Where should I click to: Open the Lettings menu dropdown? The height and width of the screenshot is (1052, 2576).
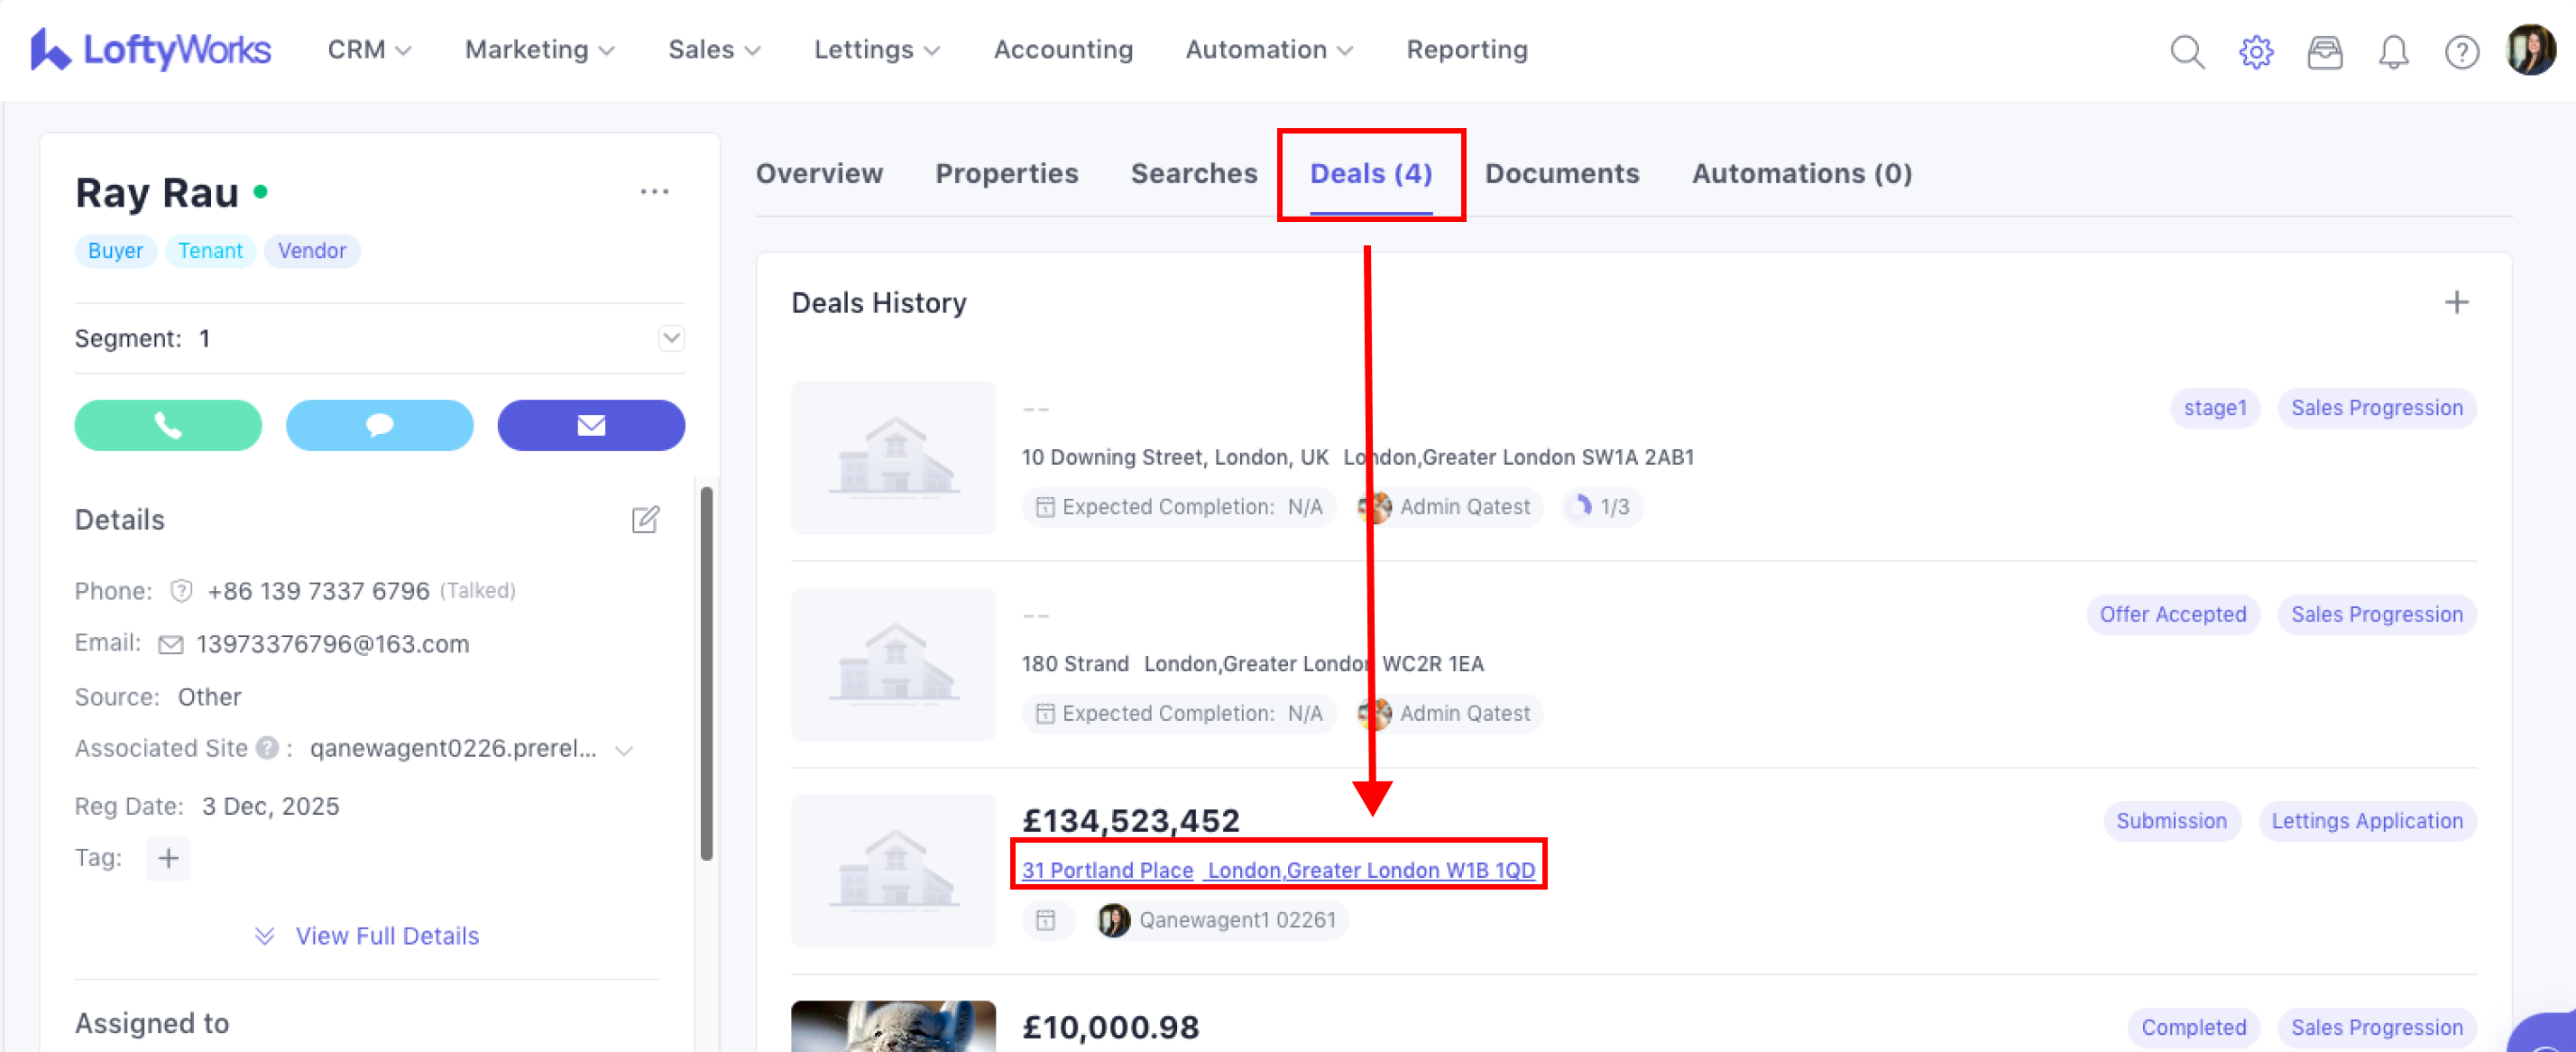876,49
